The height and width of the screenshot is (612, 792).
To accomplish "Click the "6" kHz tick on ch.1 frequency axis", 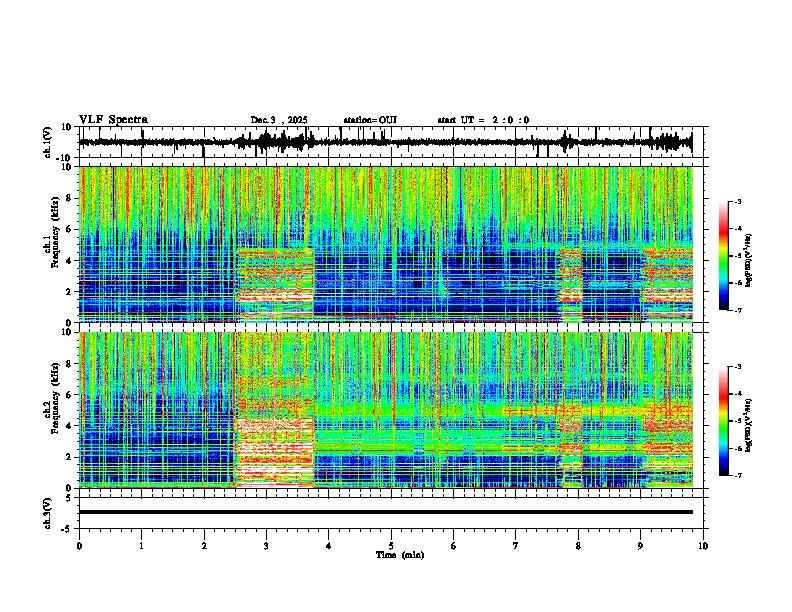I will (x=69, y=230).
